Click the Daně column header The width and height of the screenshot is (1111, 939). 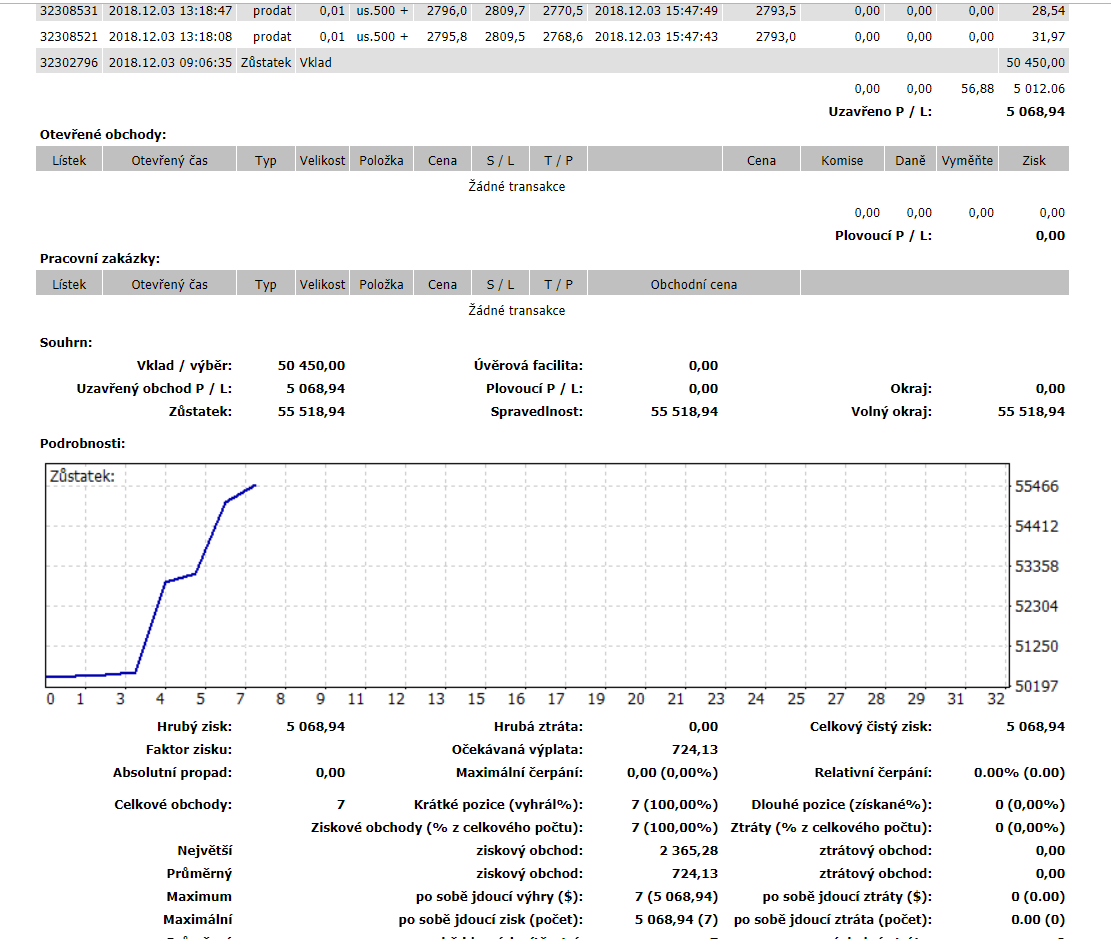(910, 160)
